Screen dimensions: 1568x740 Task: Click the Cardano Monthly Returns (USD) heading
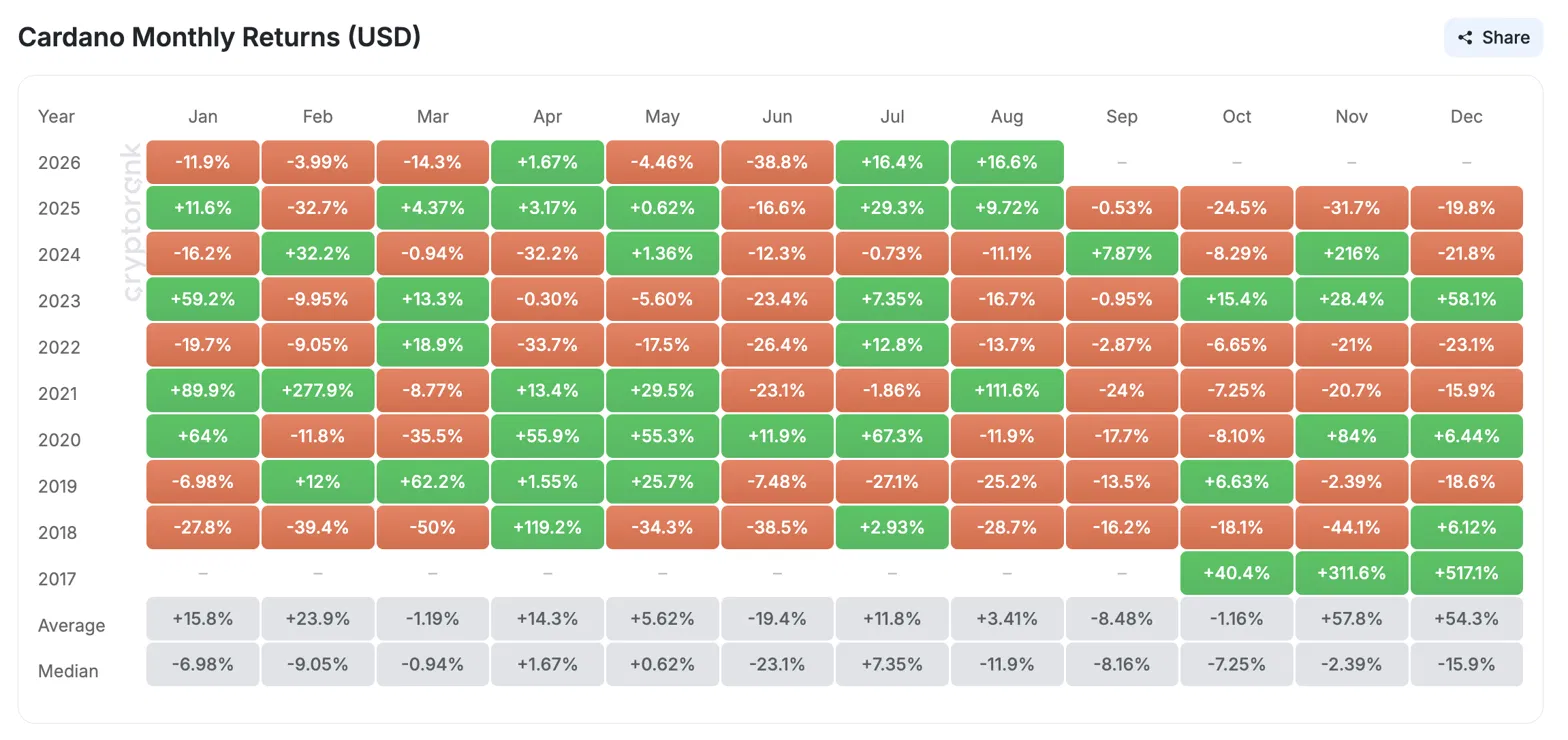pyautogui.click(x=220, y=38)
